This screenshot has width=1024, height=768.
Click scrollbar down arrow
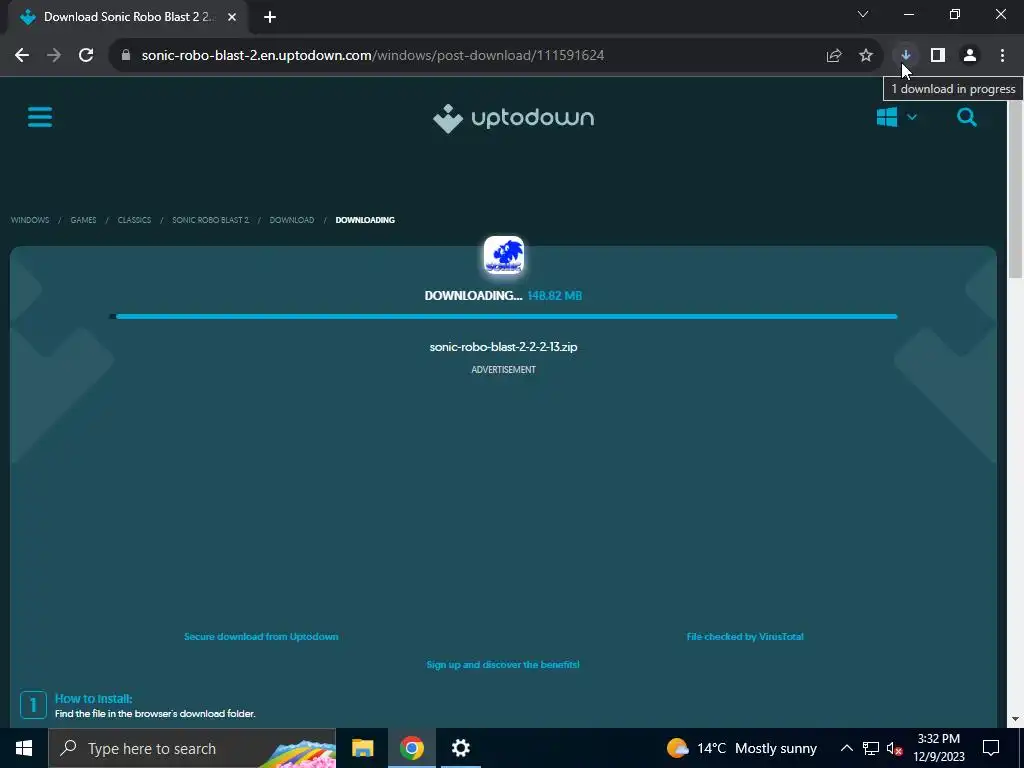[x=1015, y=719]
